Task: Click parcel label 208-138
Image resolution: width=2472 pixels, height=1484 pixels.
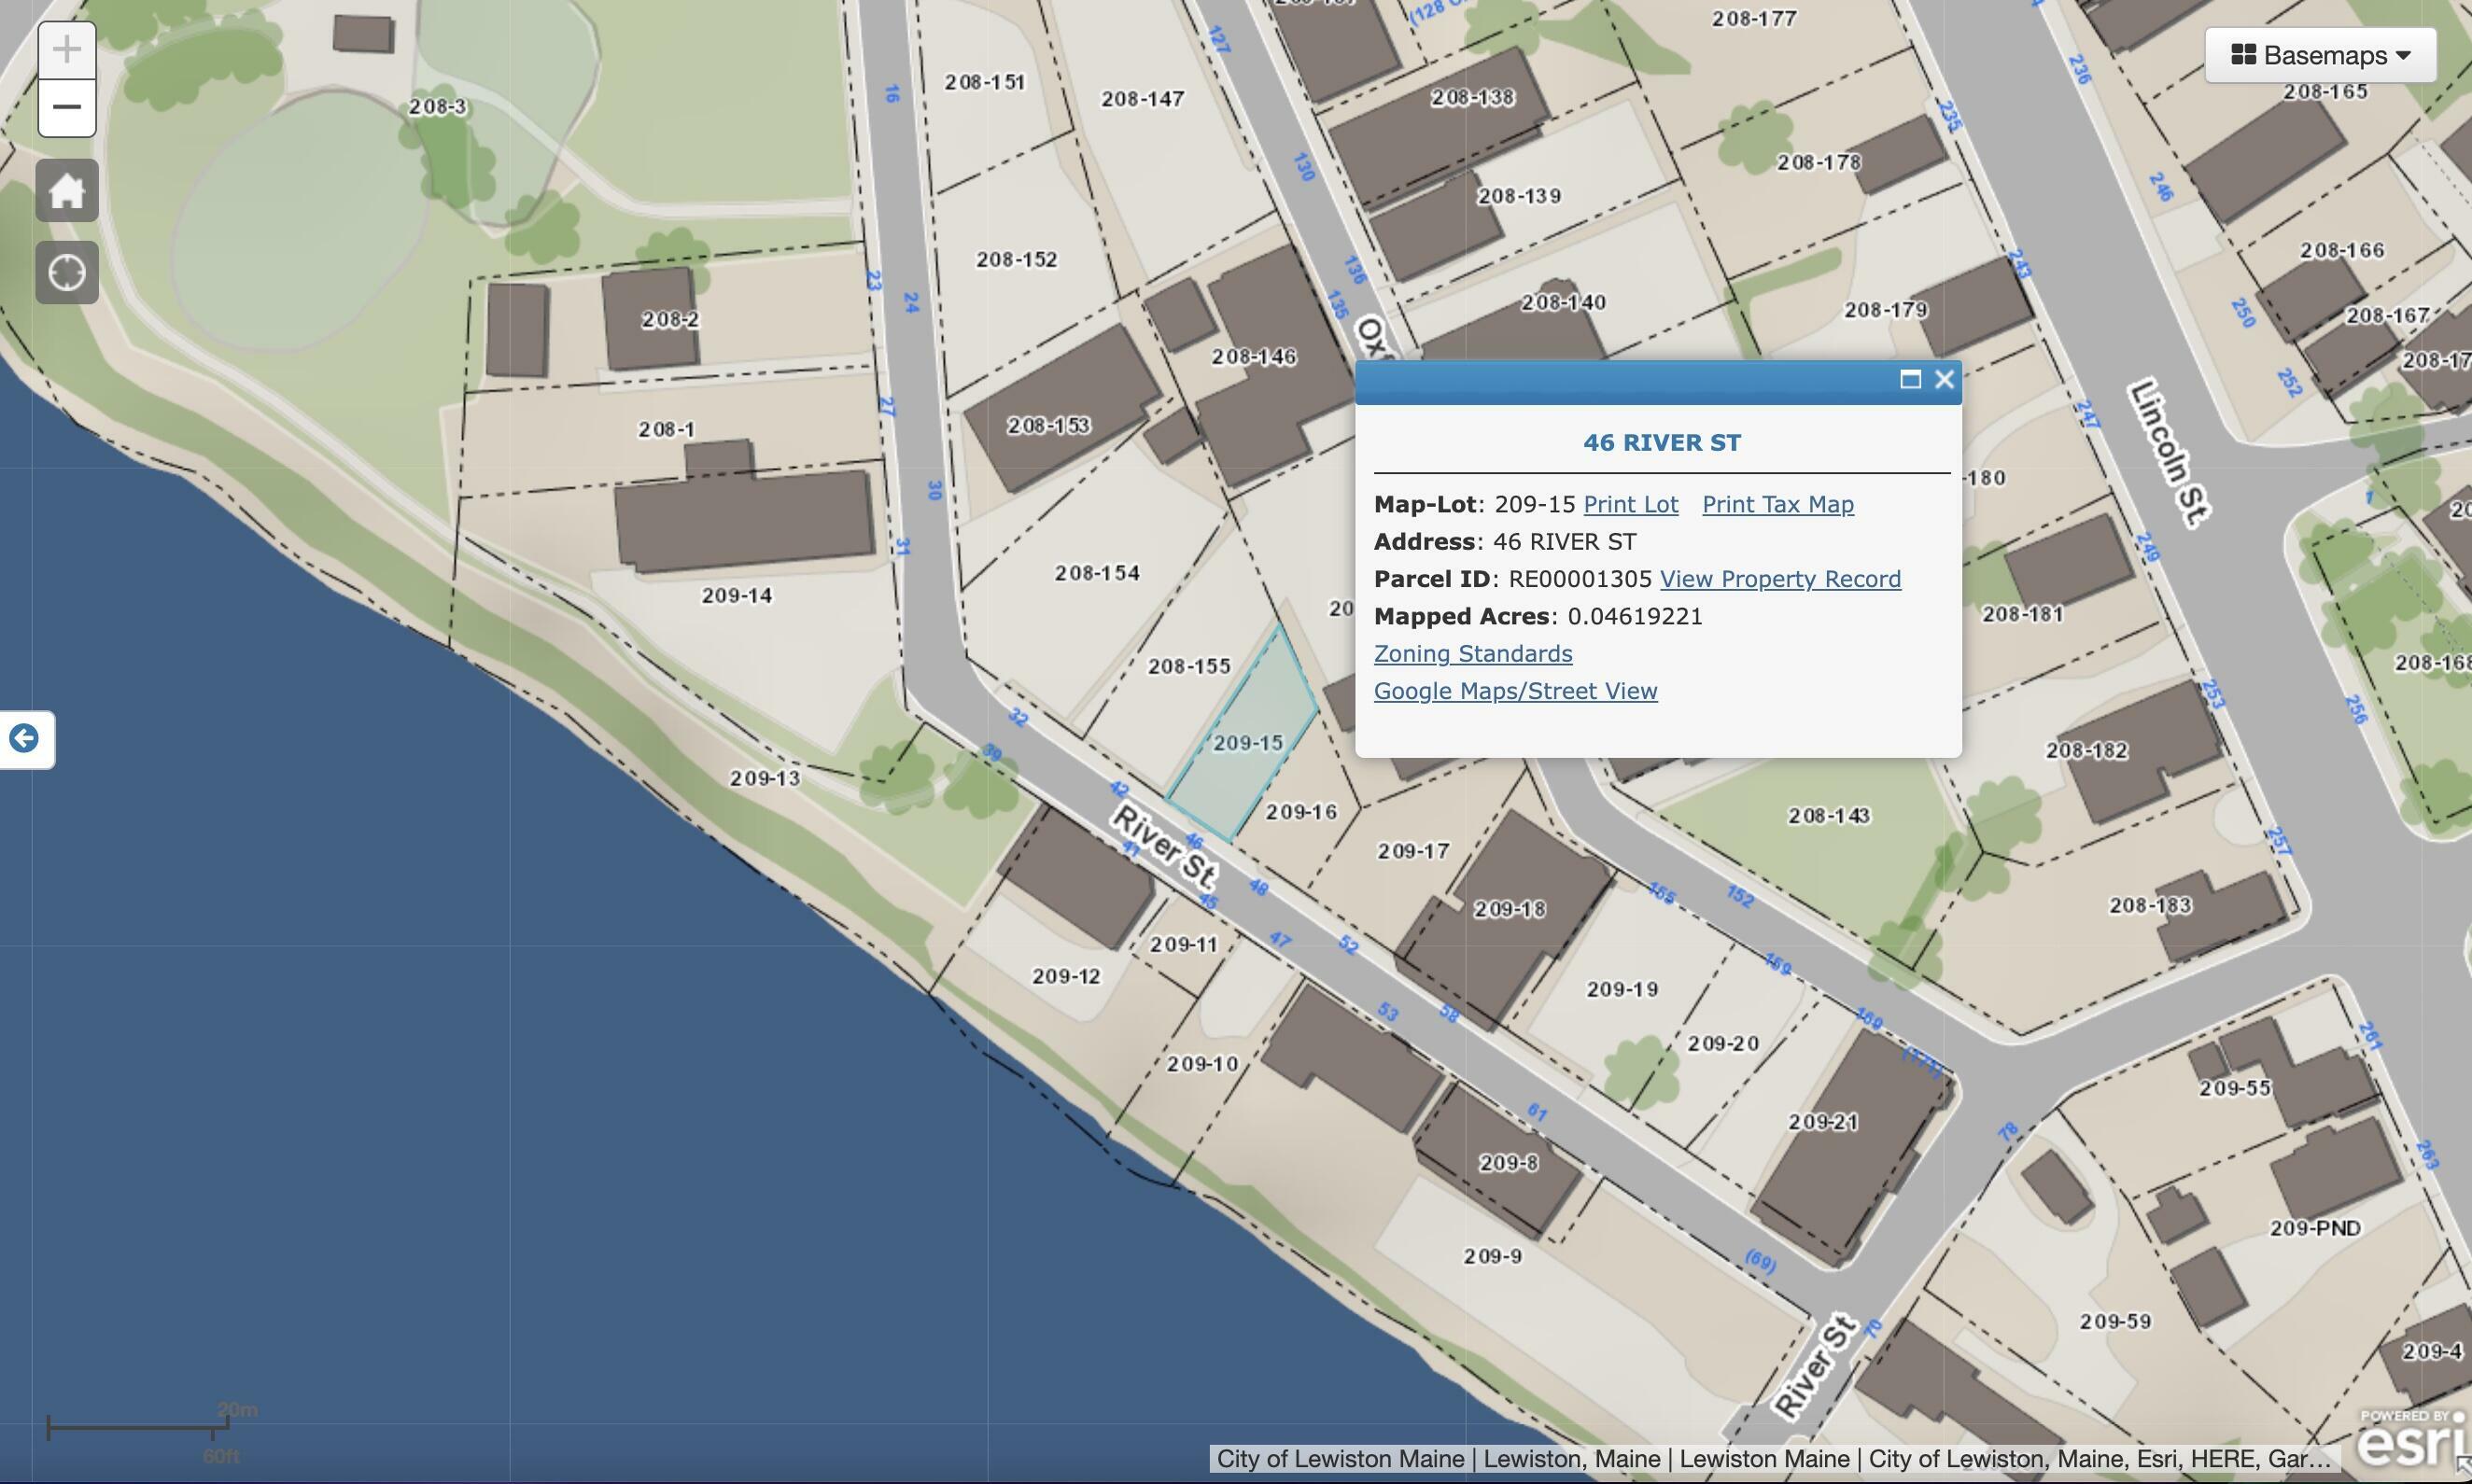Action: pos(1472,98)
